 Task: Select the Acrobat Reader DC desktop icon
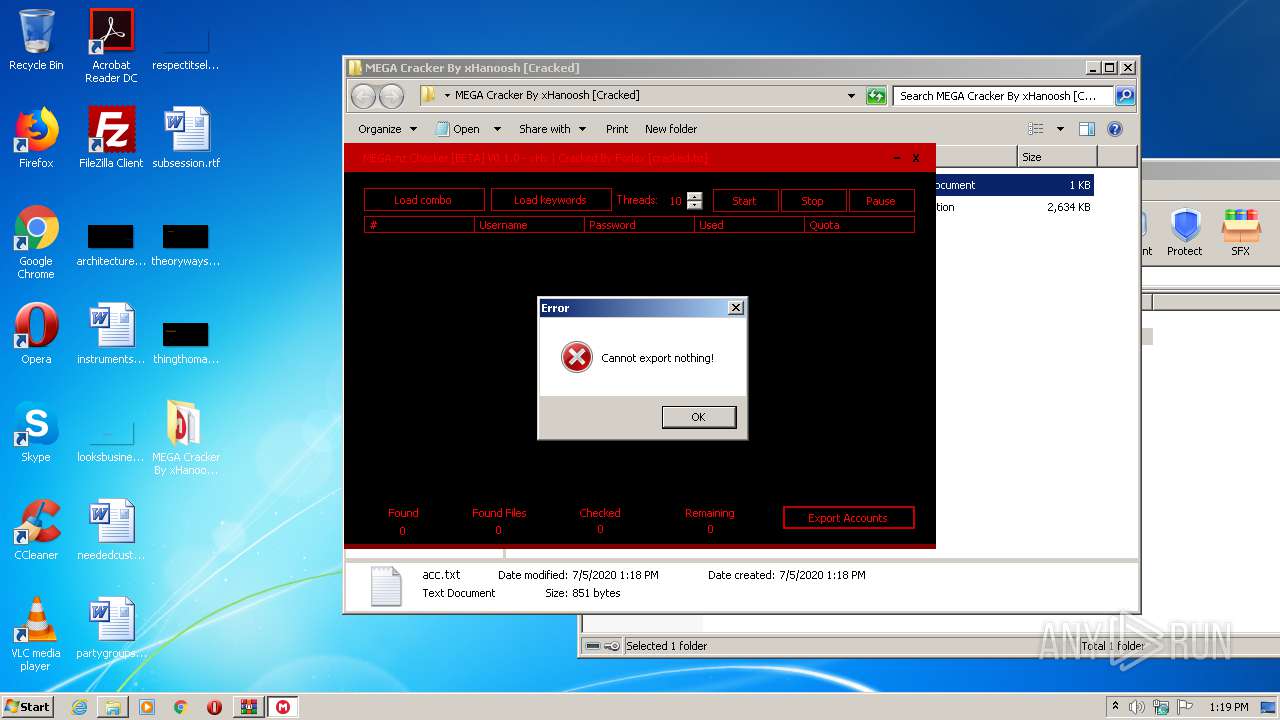click(x=111, y=45)
